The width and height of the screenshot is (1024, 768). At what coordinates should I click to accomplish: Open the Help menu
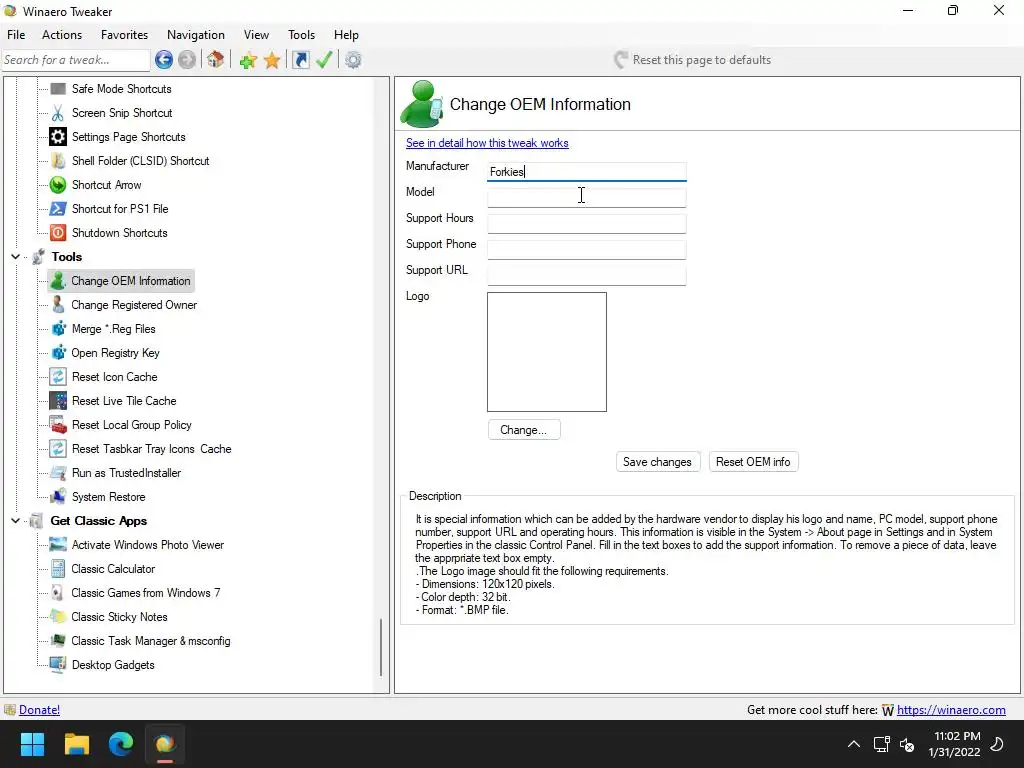[346, 35]
